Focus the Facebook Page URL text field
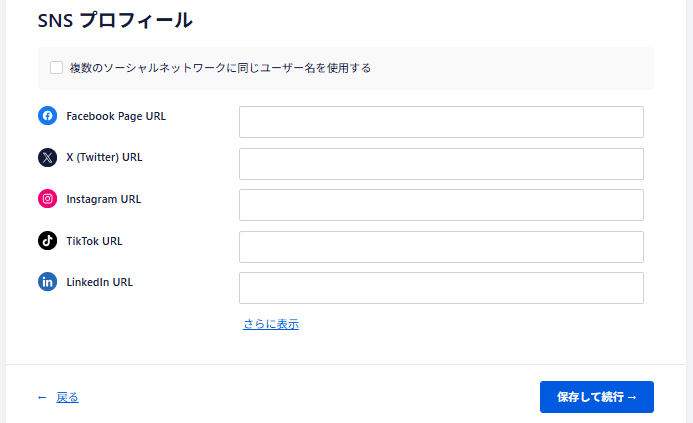The height and width of the screenshot is (423, 693). click(x=441, y=122)
